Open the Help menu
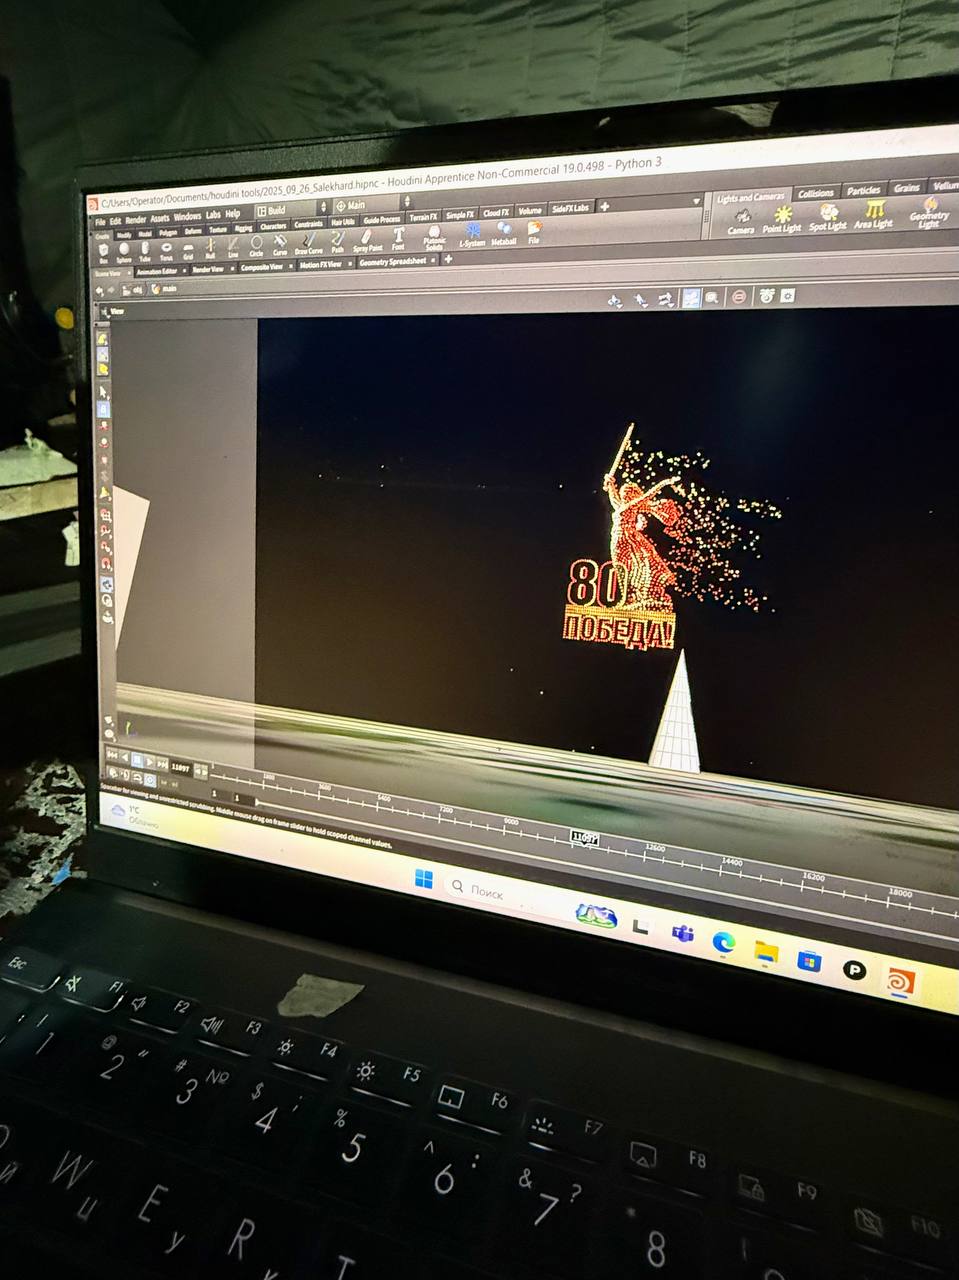Viewport: 959px width, 1280px height. click(x=233, y=214)
